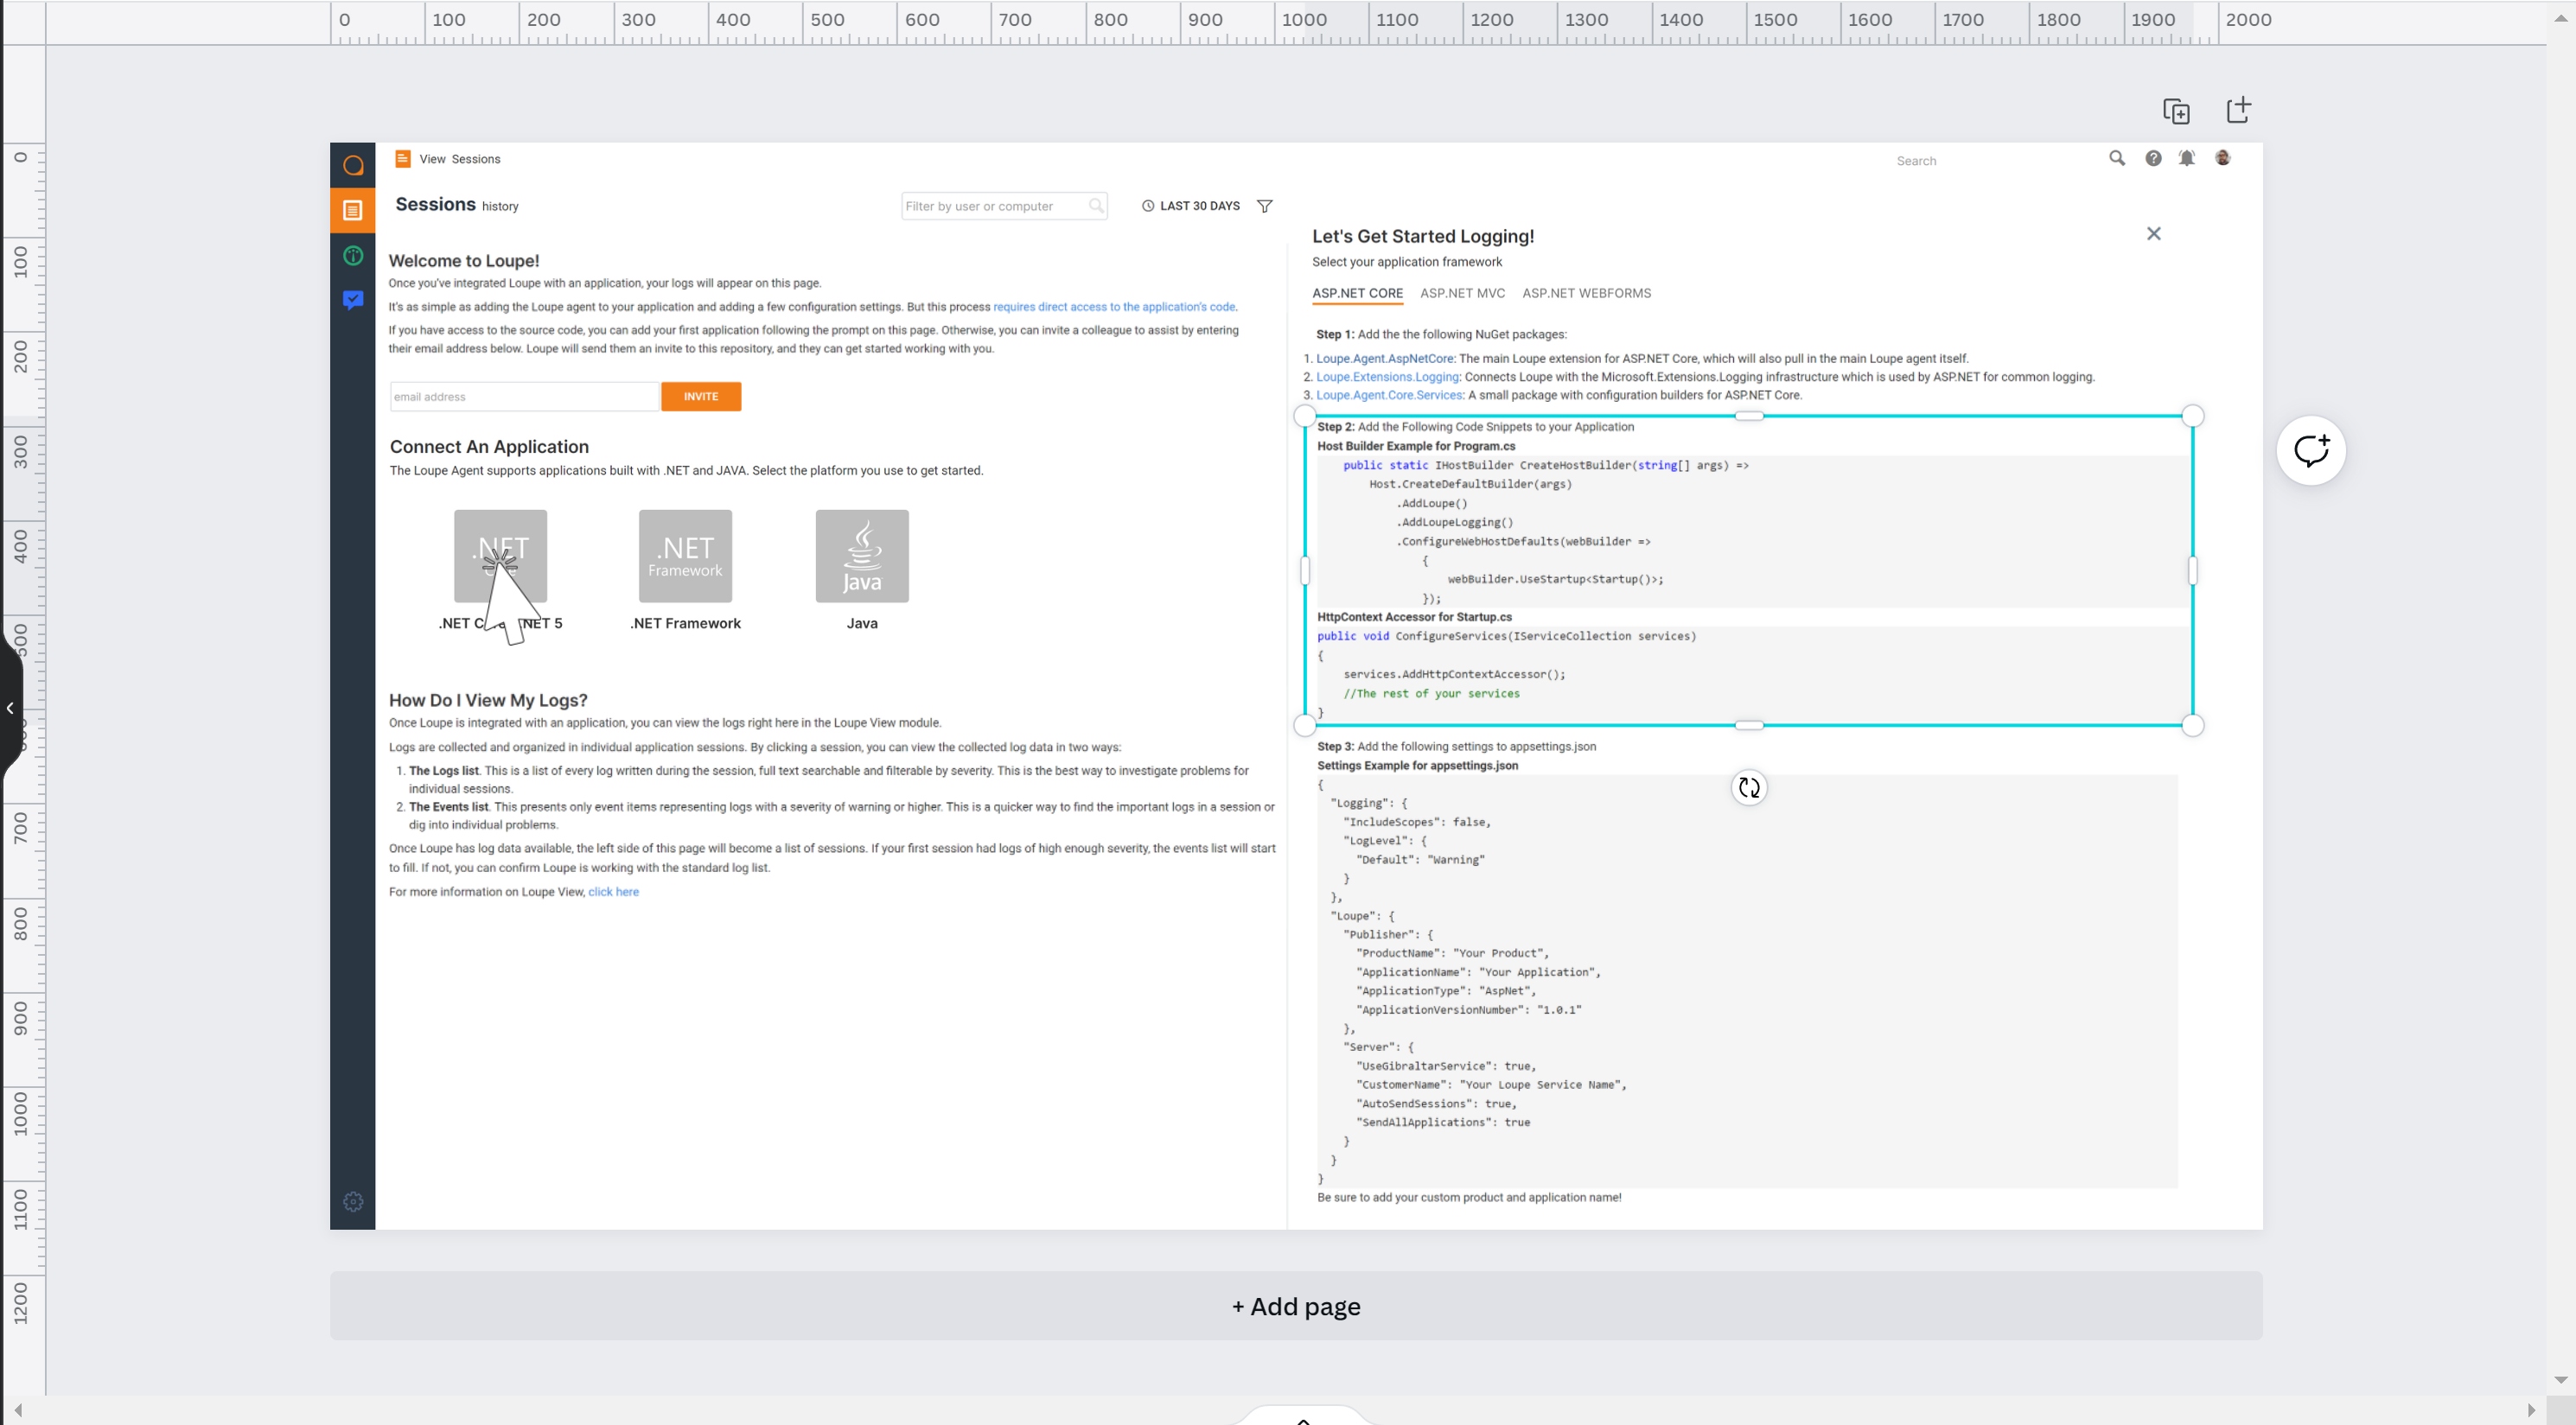Open the add comment bubble button
Image resolution: width=2576 pixels, height=1425 pixels.
2311,450
